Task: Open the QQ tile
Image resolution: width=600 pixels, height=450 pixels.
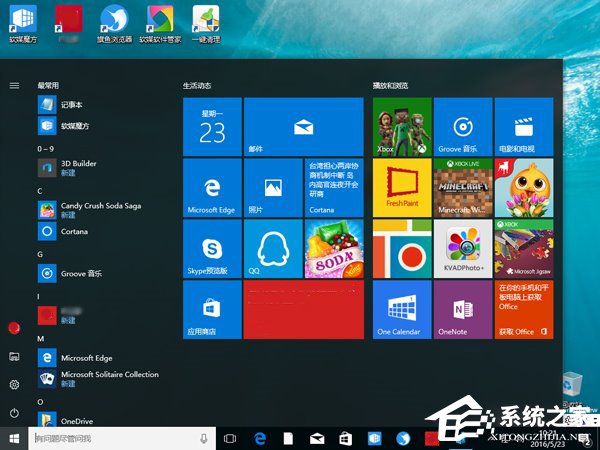Action: point(272,249)
